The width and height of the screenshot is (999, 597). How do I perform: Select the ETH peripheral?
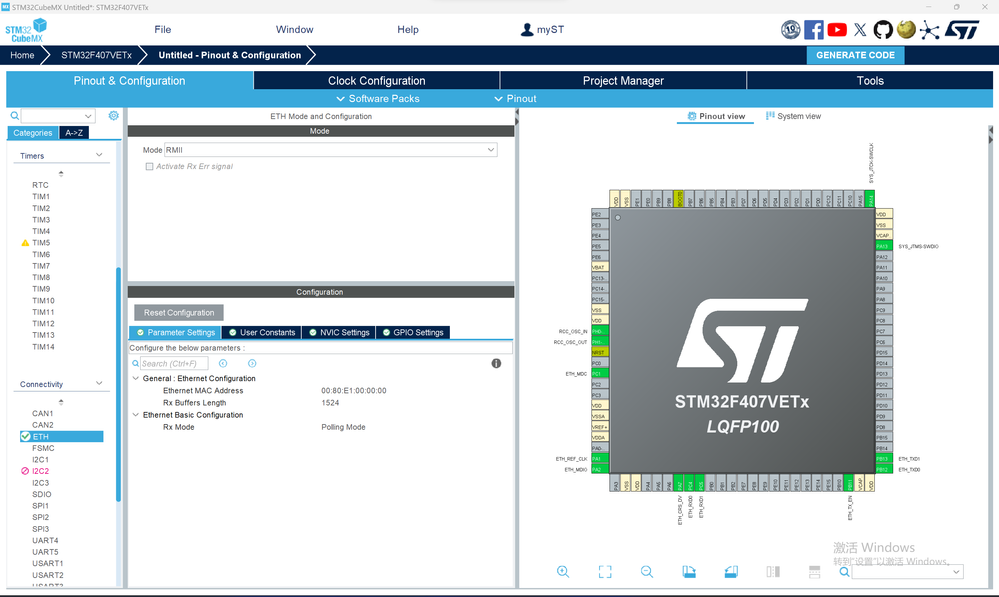click(x=62, y=436)
